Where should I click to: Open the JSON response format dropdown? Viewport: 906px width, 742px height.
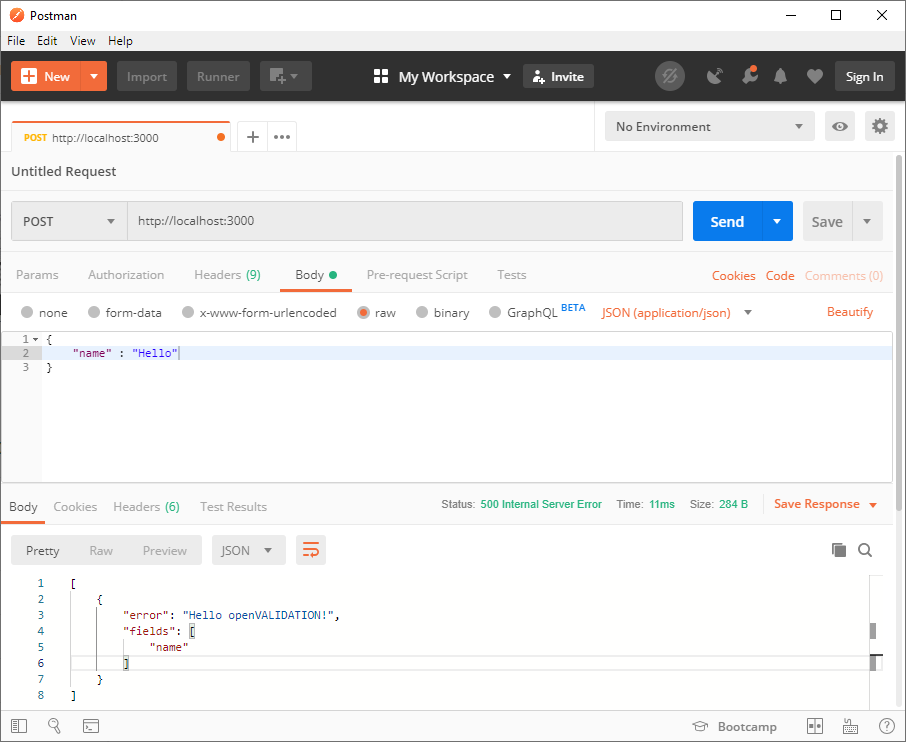tap(248, 550)
